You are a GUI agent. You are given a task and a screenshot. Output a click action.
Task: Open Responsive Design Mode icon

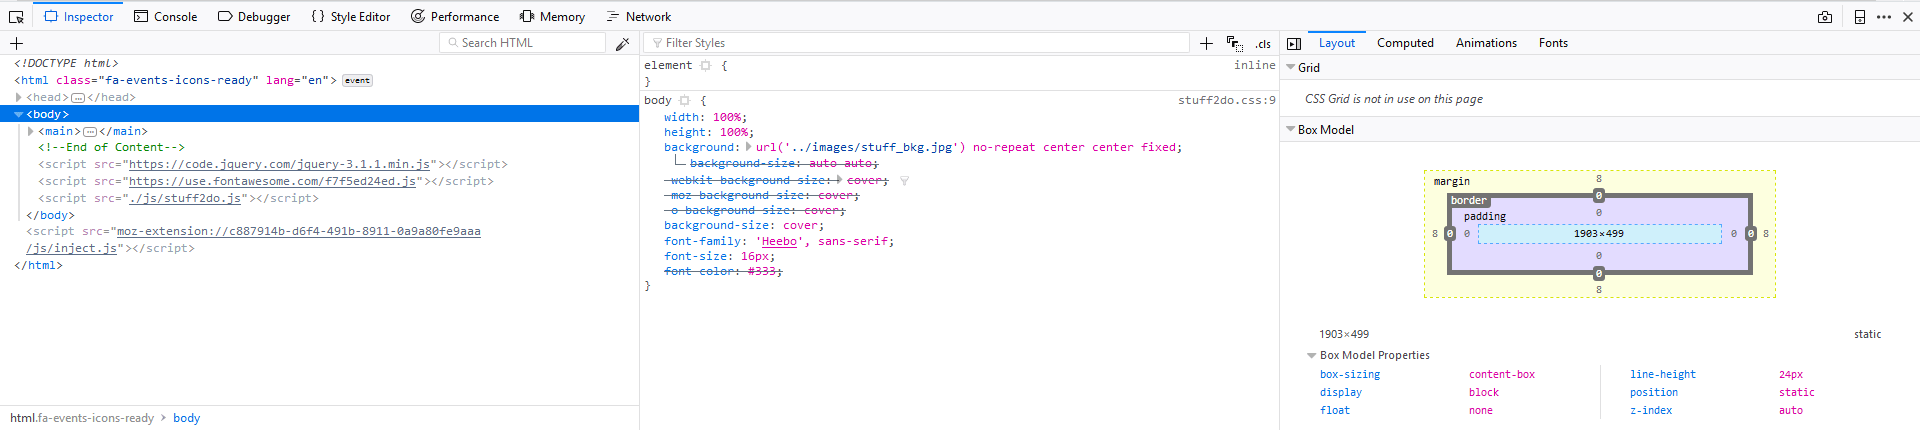(1859, 17)
